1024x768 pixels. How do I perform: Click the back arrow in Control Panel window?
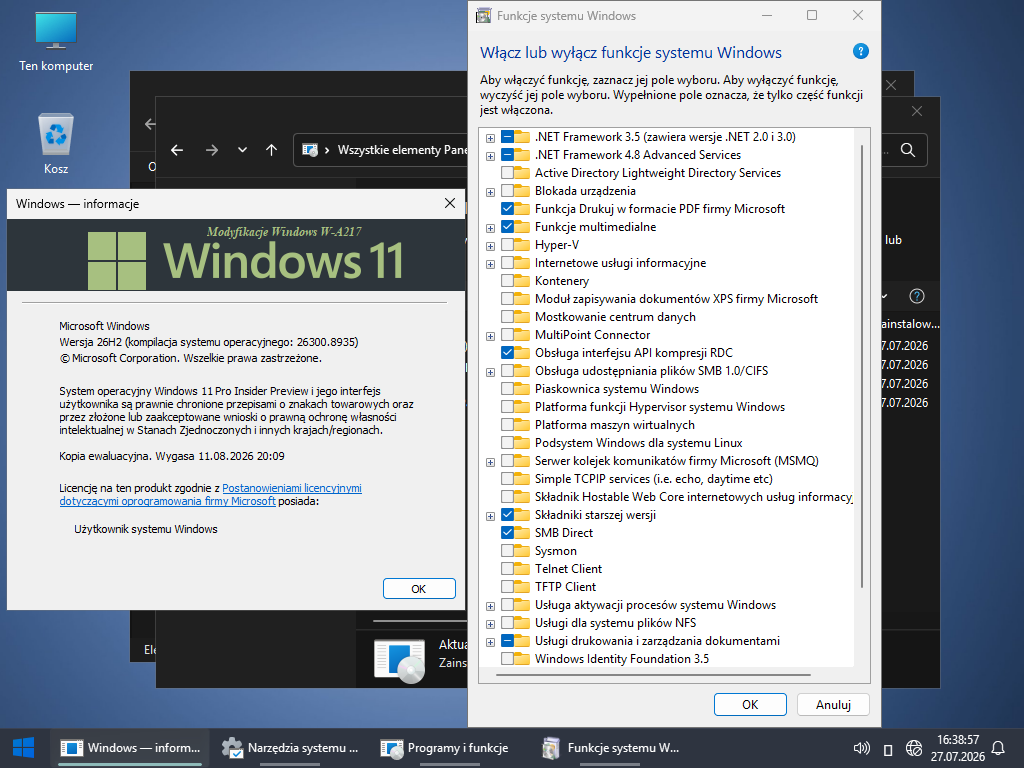click(177, 150)
